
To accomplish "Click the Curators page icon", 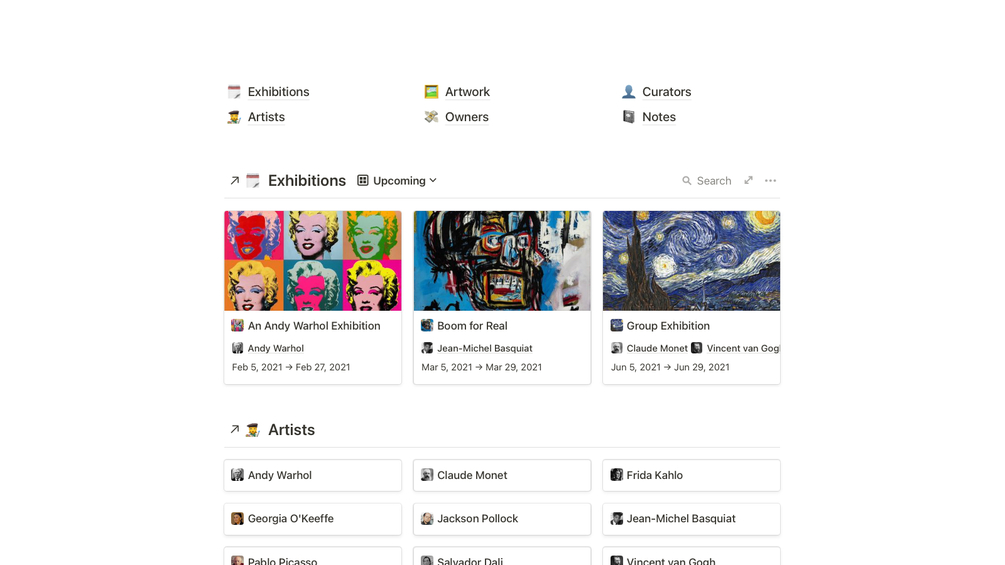I will [629, 92].
